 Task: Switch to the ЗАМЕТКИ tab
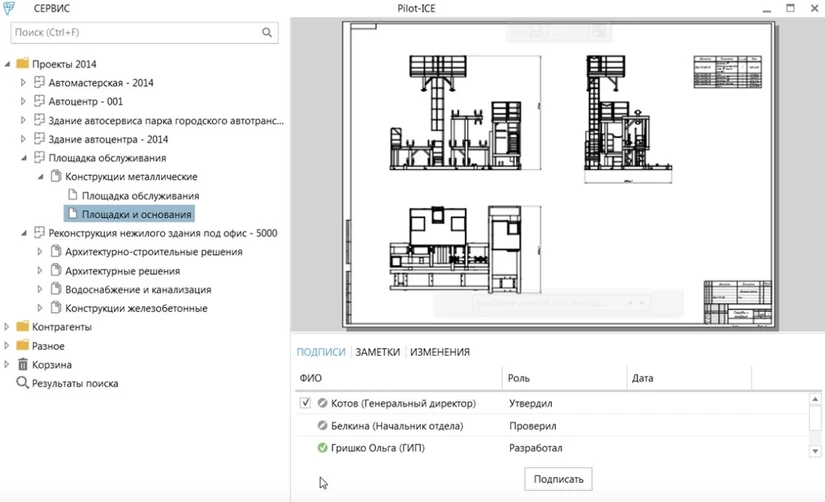coord(377,352)
